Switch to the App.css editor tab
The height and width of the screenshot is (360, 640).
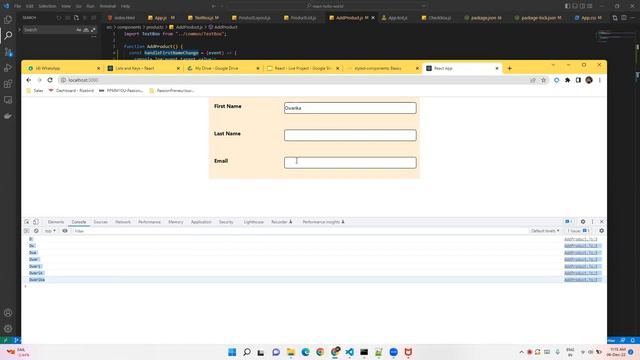click(588, 18)
